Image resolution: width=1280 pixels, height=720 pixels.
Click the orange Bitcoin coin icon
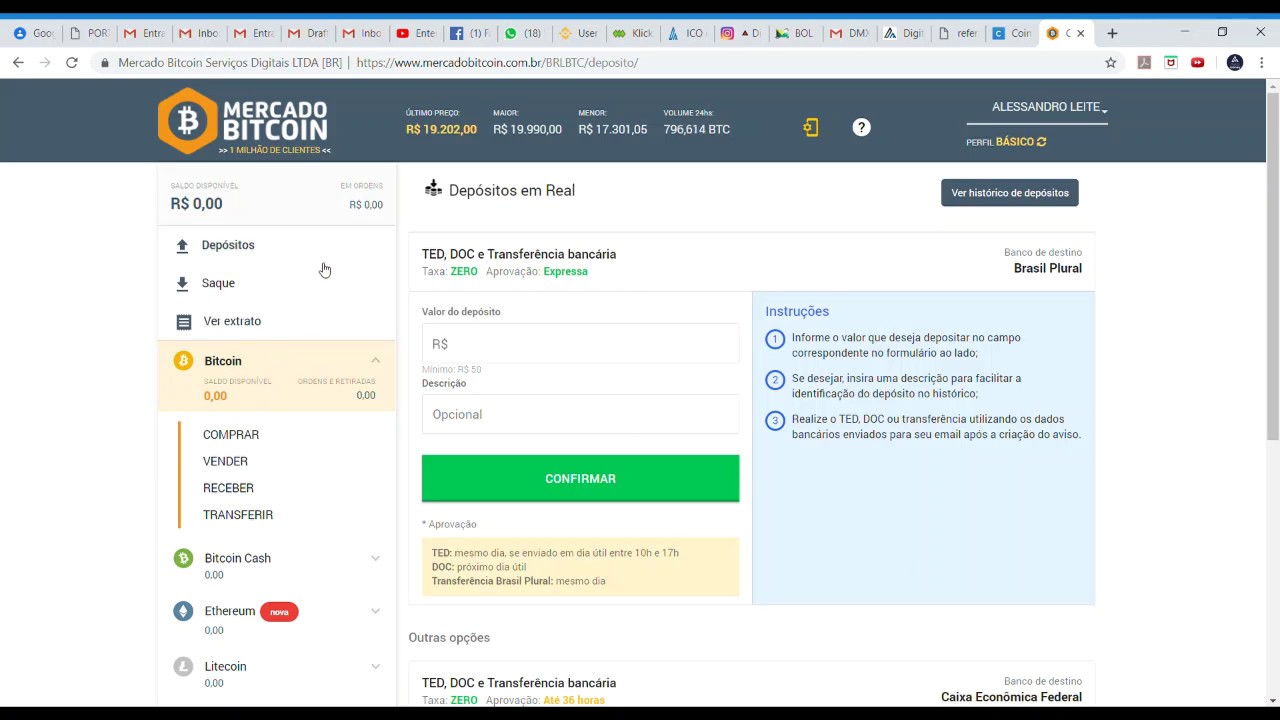pos(183,361)
